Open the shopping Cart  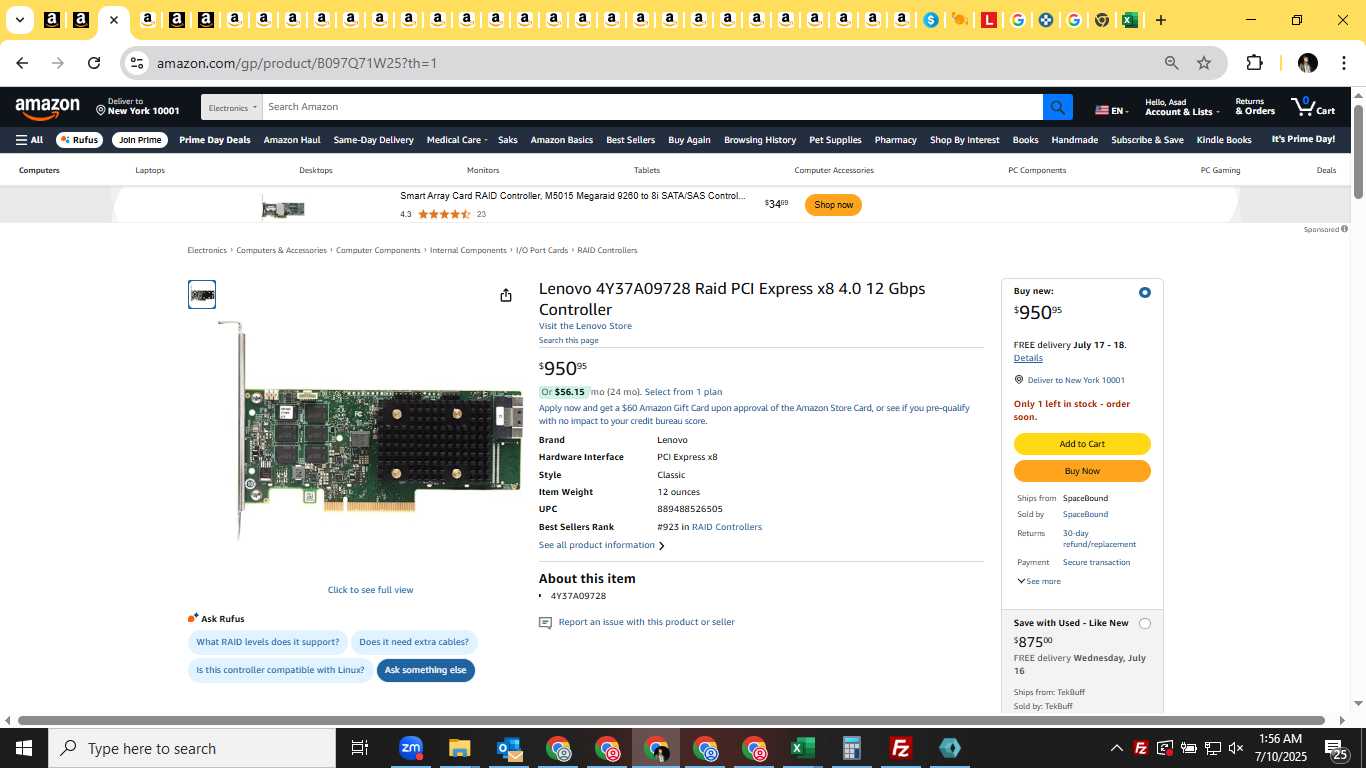[1313, 106]
